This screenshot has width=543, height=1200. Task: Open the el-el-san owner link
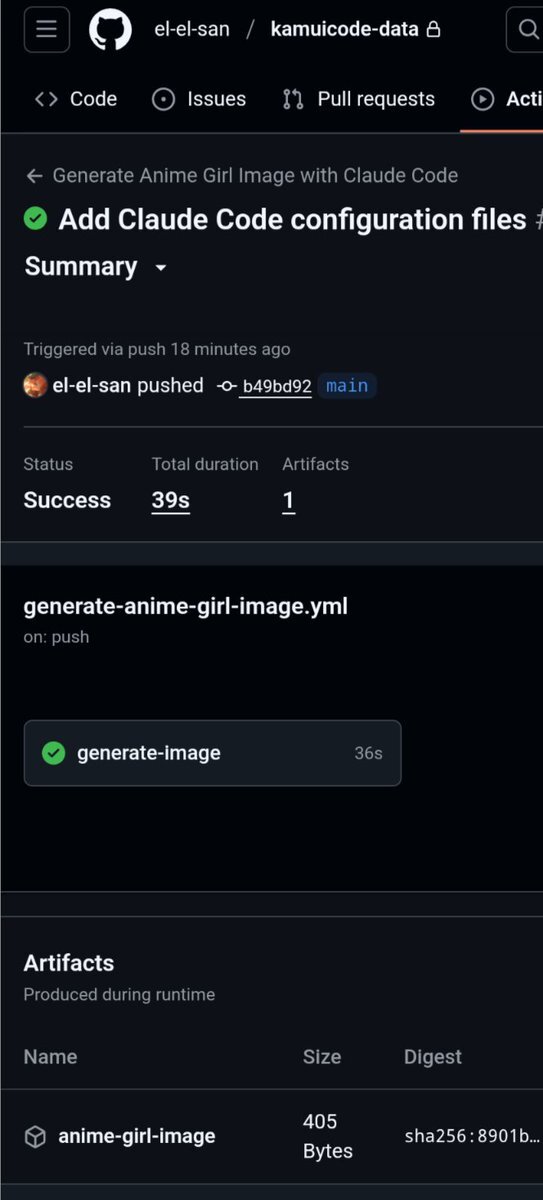point(191,29)
